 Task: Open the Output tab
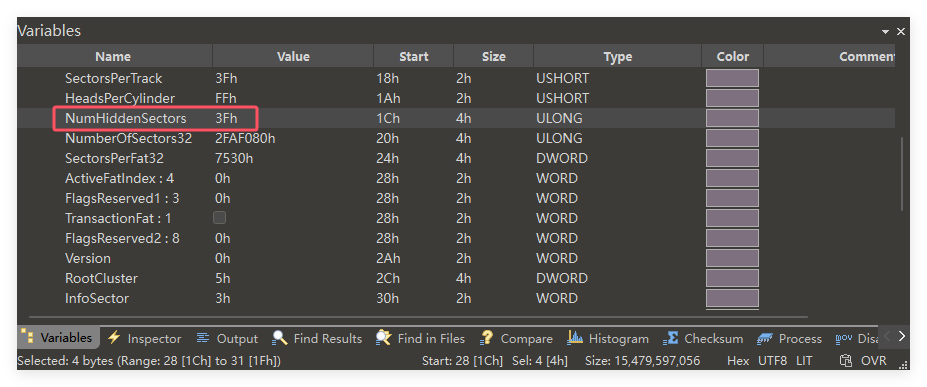tap(227, 338)
